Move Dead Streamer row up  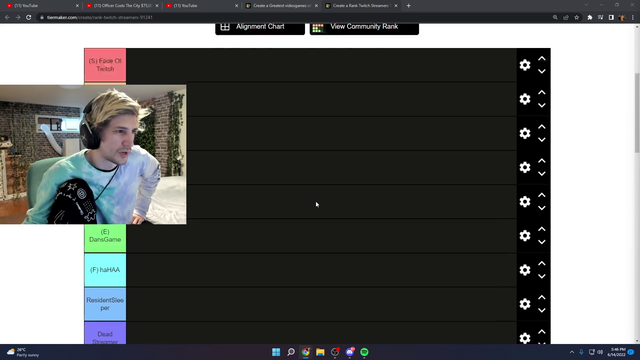(542, 332)
